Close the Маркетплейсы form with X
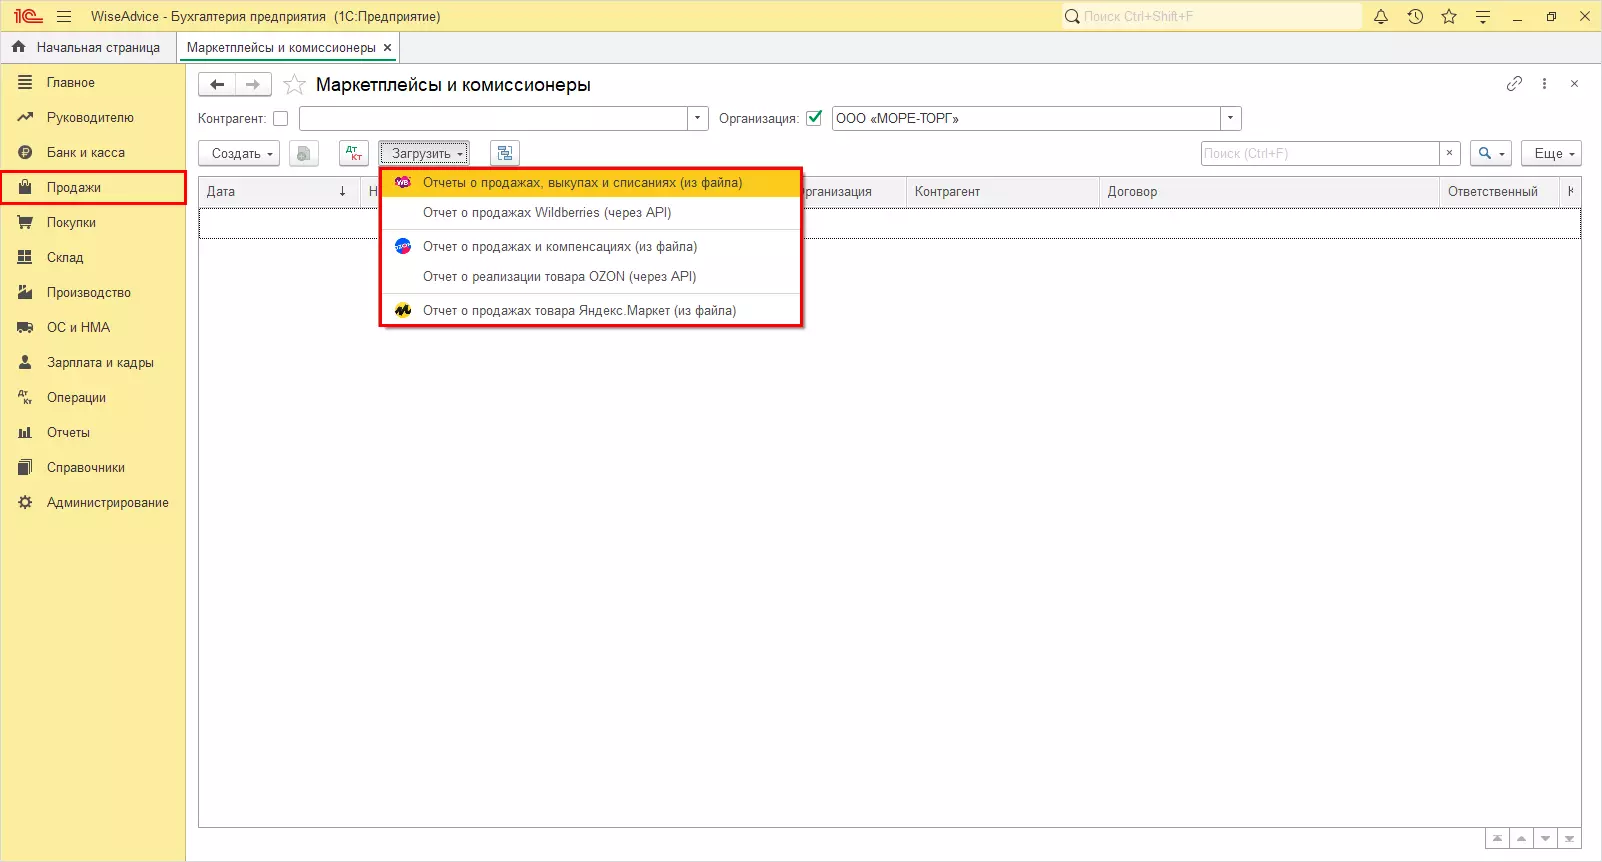Image resolution: width=1602 pixels, height=862 pixels. click(1574, 84)
